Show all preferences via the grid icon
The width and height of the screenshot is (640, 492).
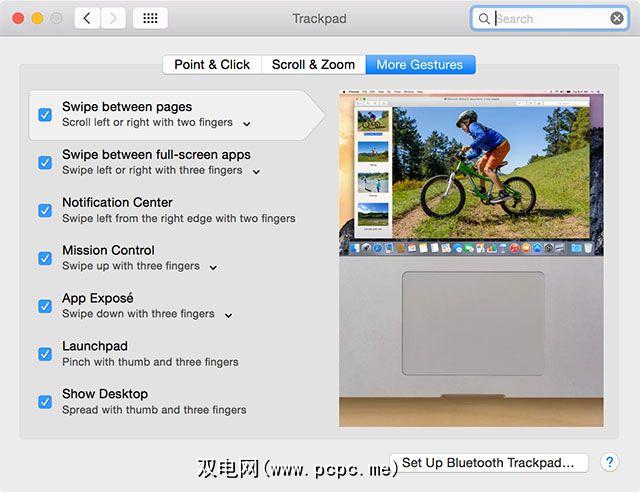tap(150, 18)
